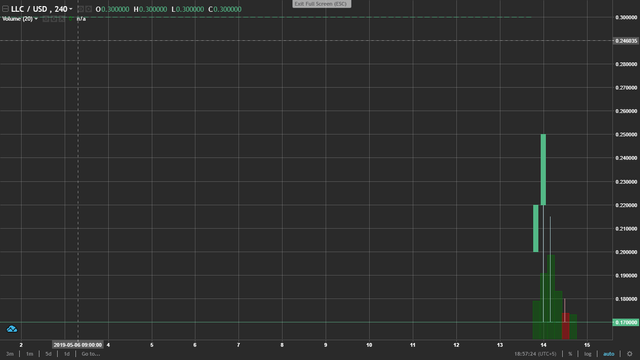Click the Open price value O0.300000
Image resolution: width=640 pixels, height=360 pixels.
112,9
